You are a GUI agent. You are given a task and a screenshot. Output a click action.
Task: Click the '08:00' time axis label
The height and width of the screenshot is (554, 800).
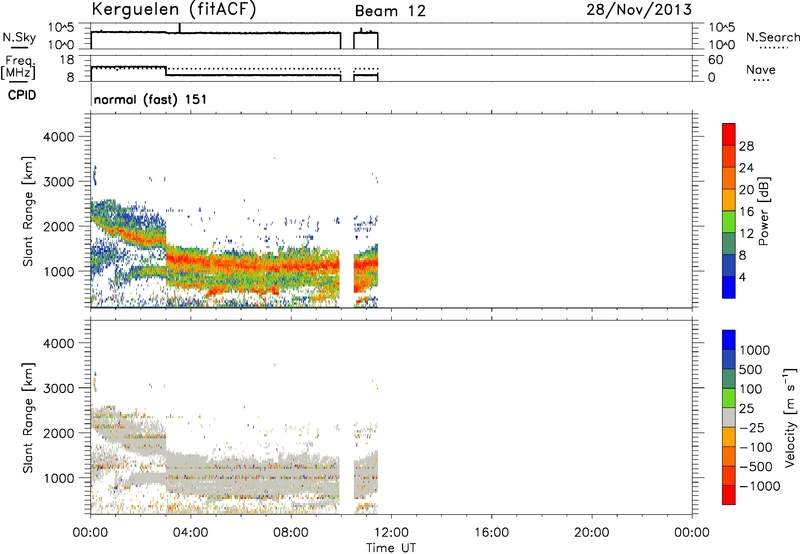(291, 533)
